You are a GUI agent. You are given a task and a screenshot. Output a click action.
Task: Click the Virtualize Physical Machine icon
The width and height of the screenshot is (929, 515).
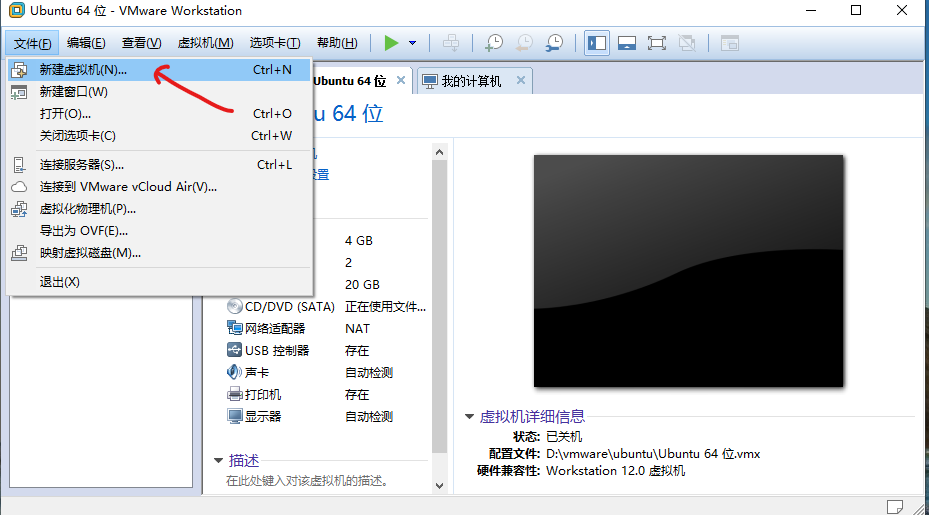pyautogui.click(x=19, y=209)
